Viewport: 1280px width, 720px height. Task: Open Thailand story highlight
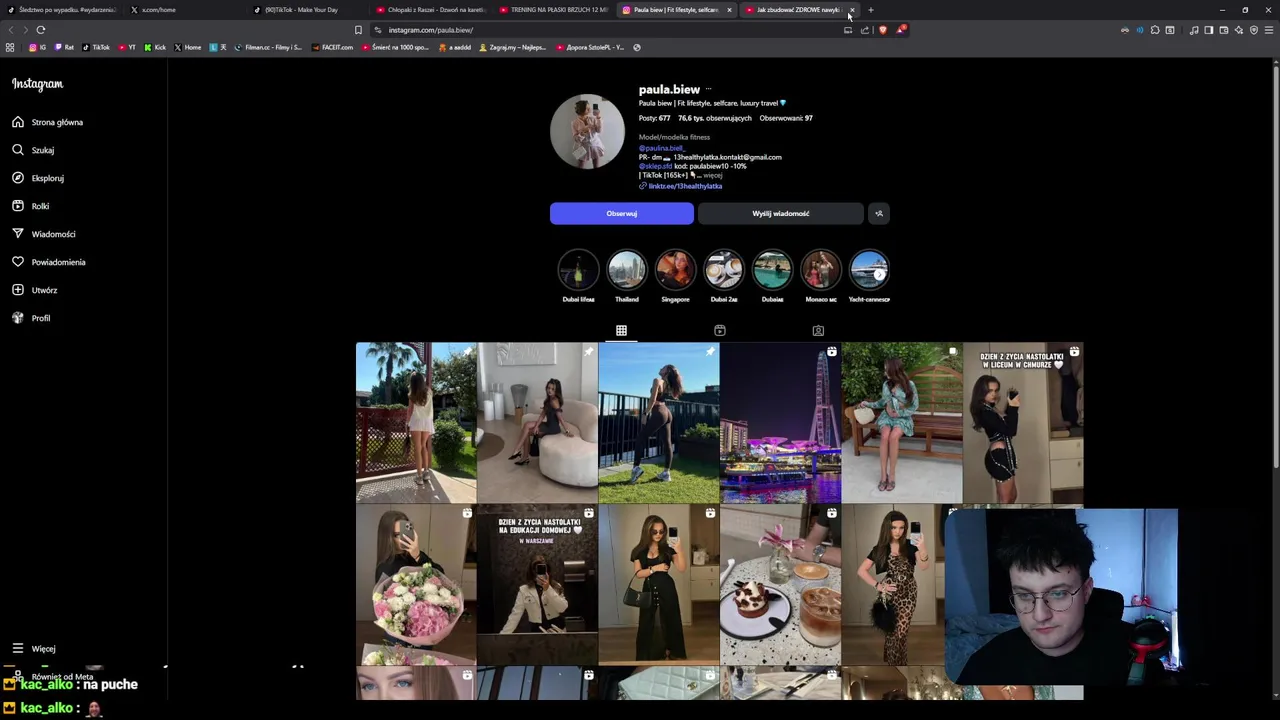[x=627, y=270]
